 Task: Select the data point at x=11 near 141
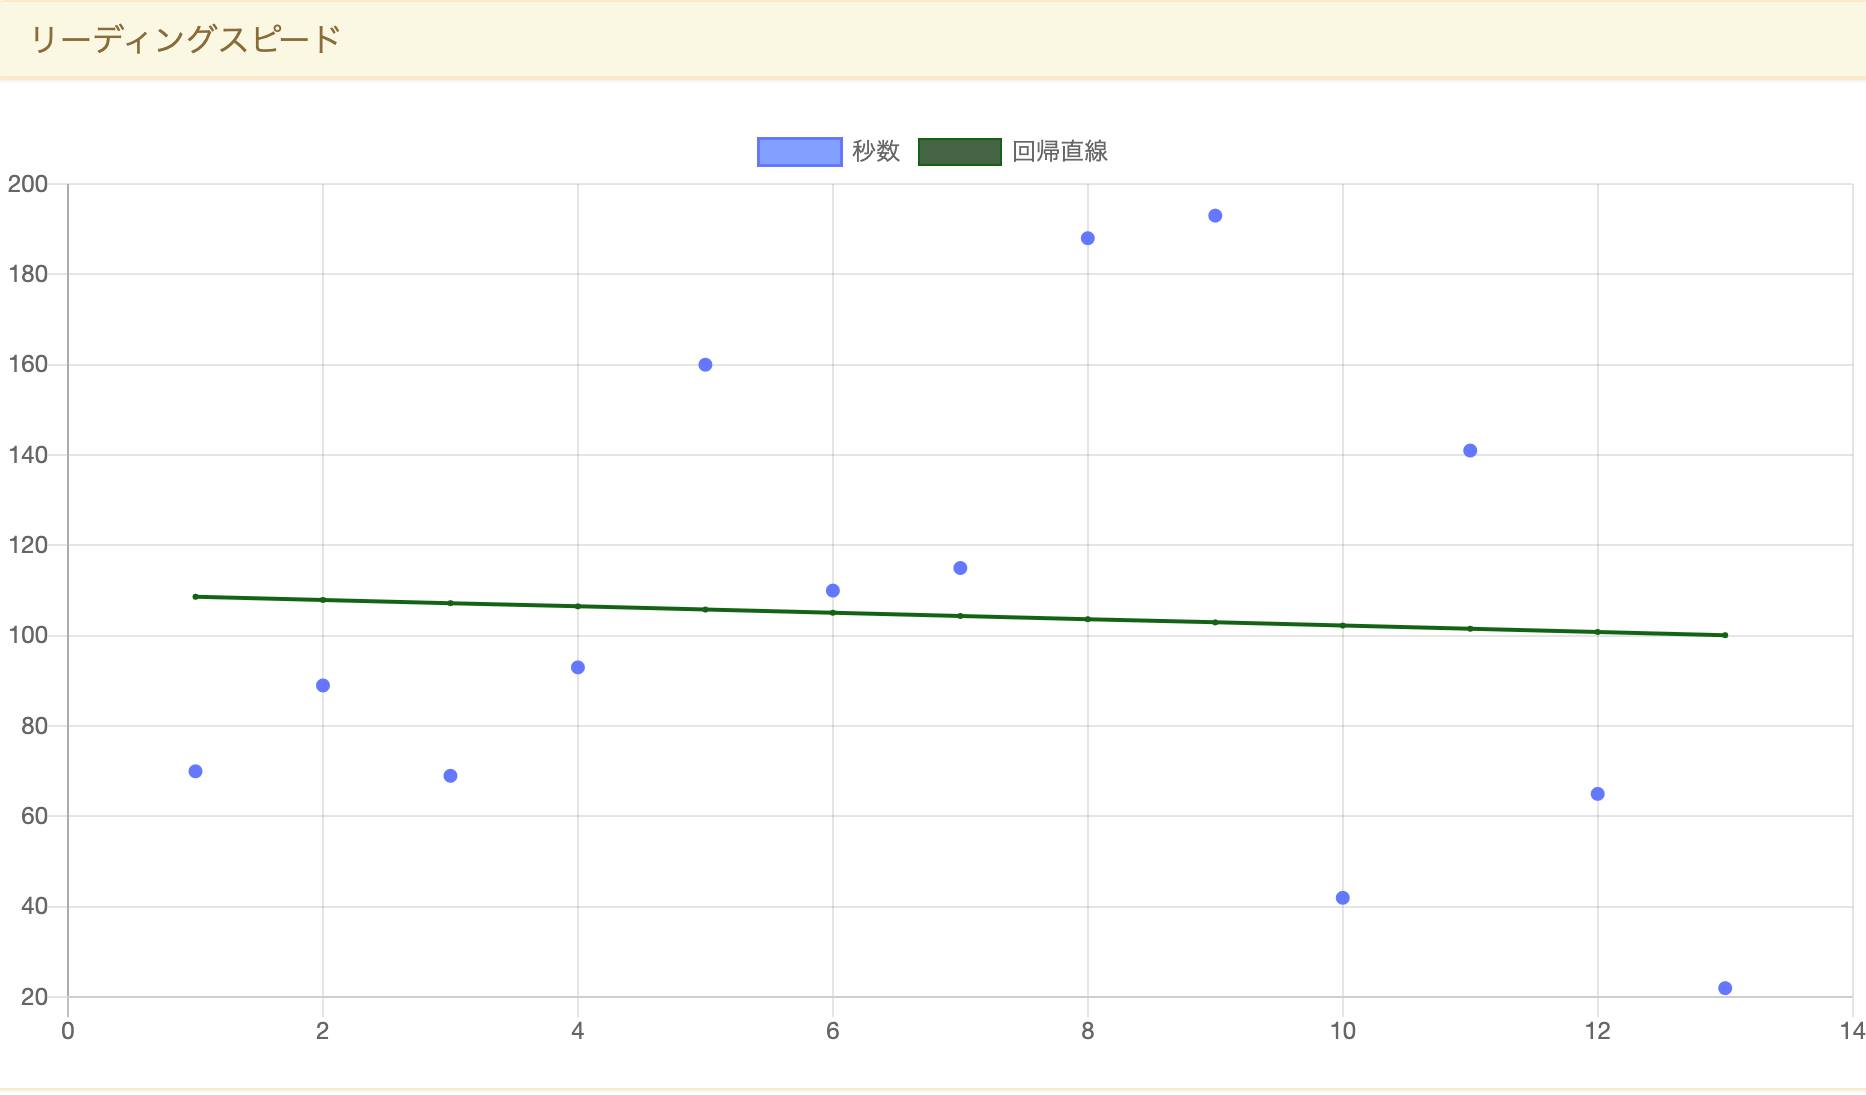1470,451
